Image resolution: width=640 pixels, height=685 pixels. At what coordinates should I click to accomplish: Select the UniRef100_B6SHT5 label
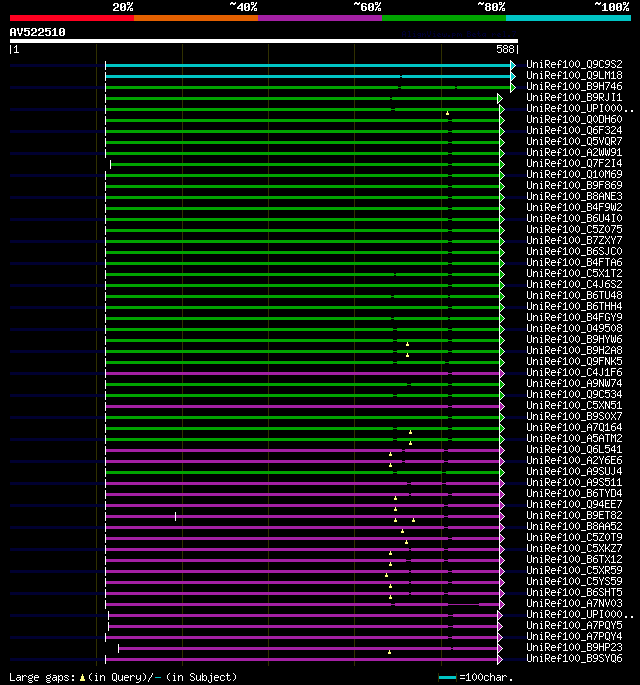[x=574, y=592]
